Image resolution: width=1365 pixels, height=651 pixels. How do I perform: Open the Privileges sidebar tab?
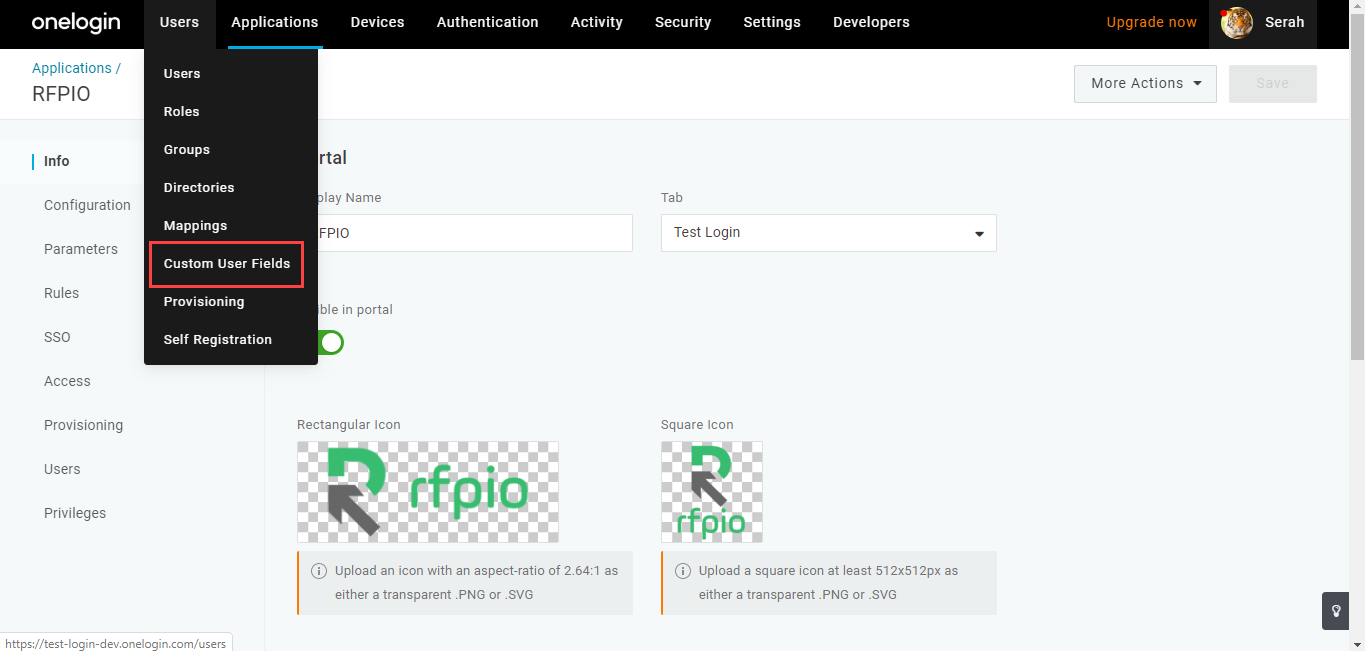(x=75, y=513)
